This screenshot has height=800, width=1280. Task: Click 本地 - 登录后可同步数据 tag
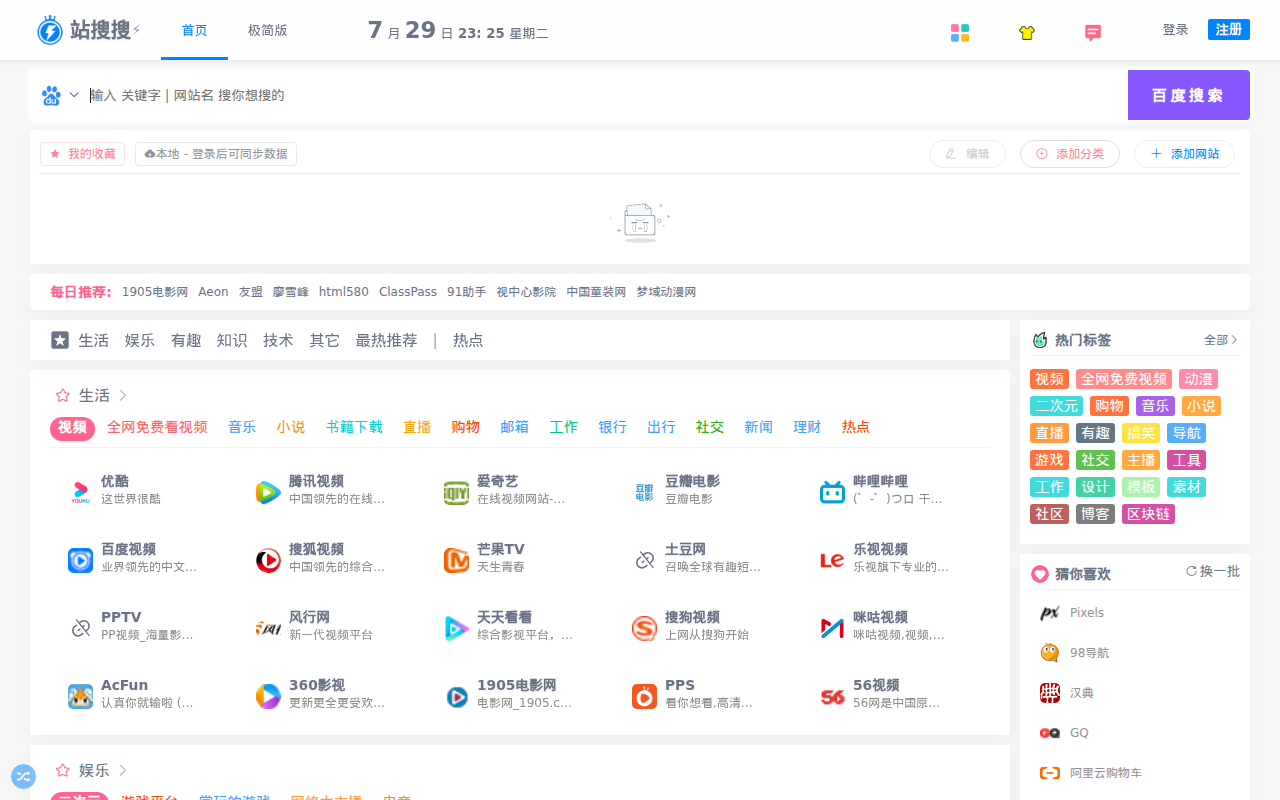pos(216,154)
